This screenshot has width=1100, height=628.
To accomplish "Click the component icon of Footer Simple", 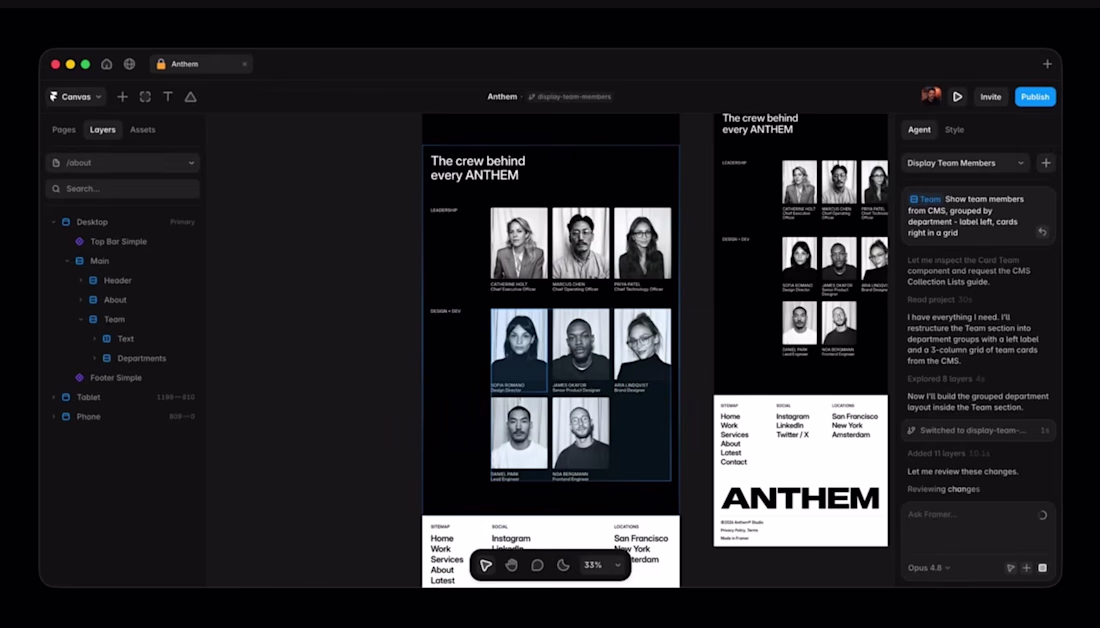I will coord(79,378).
